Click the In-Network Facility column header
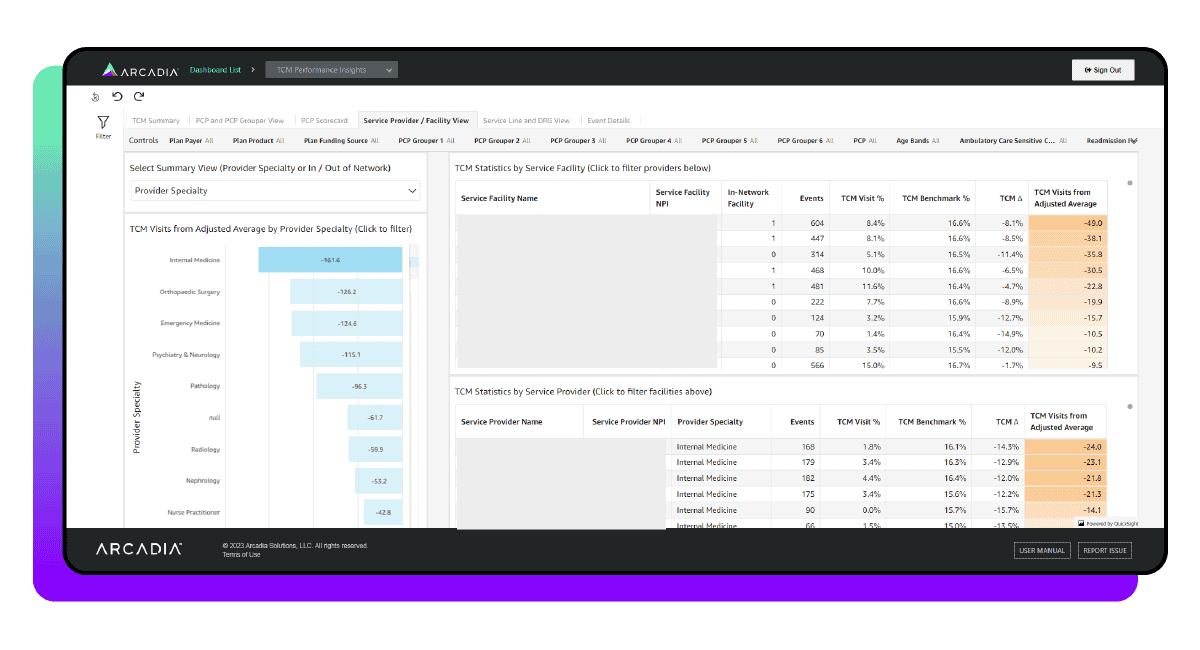The image size is (1200, 650). [746, 198]
